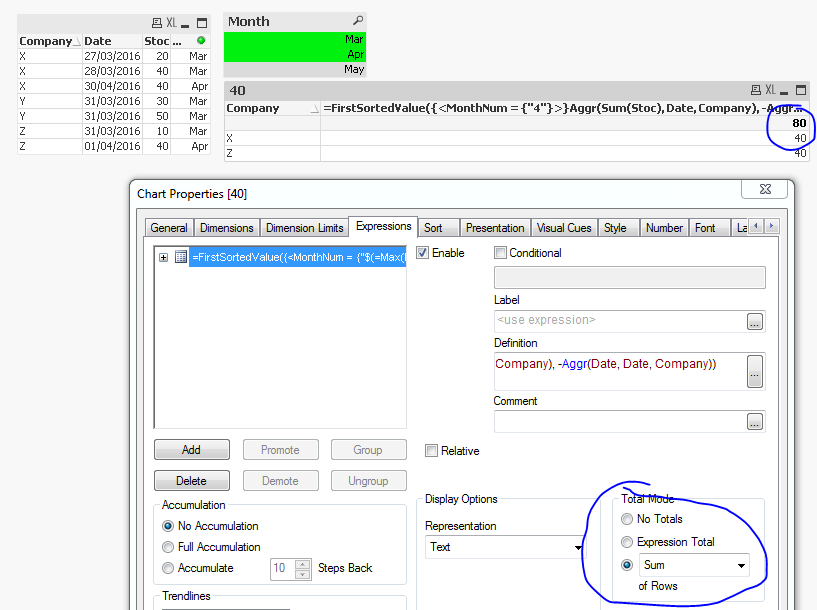The image size is (817, 610).
Task: Click the Demote button
Action: point(280,481)
